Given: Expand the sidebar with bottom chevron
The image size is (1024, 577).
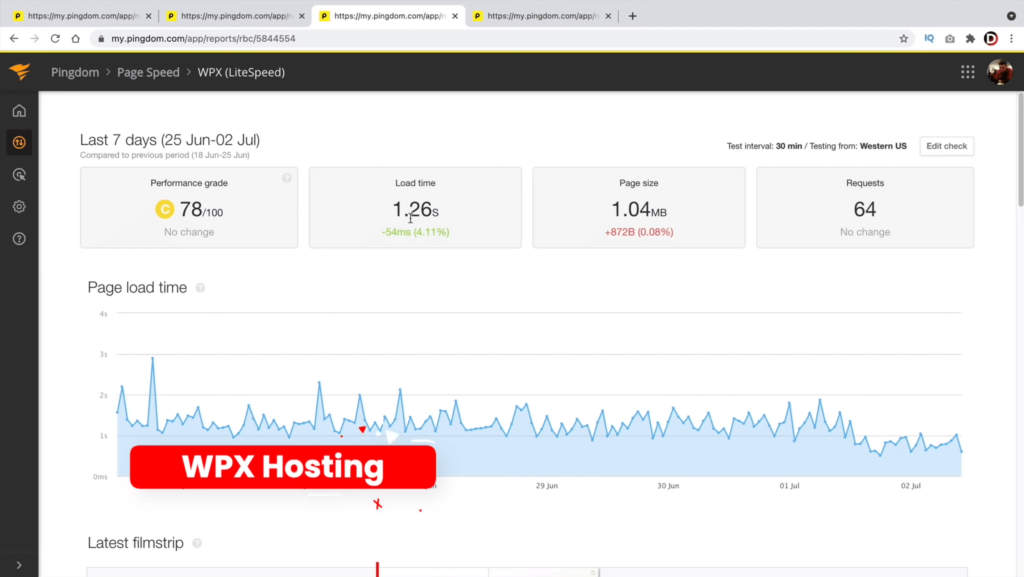Looking at the screenshot, I should (19, 565).
